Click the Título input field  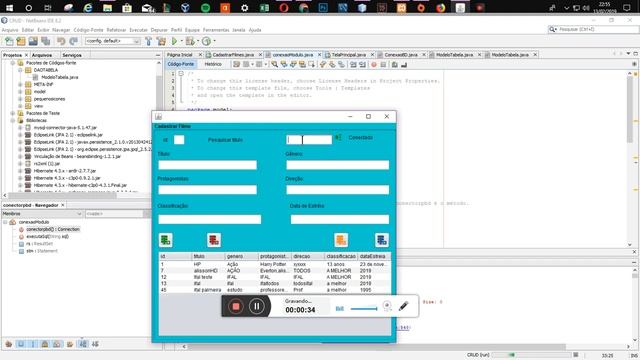(207, 165)
